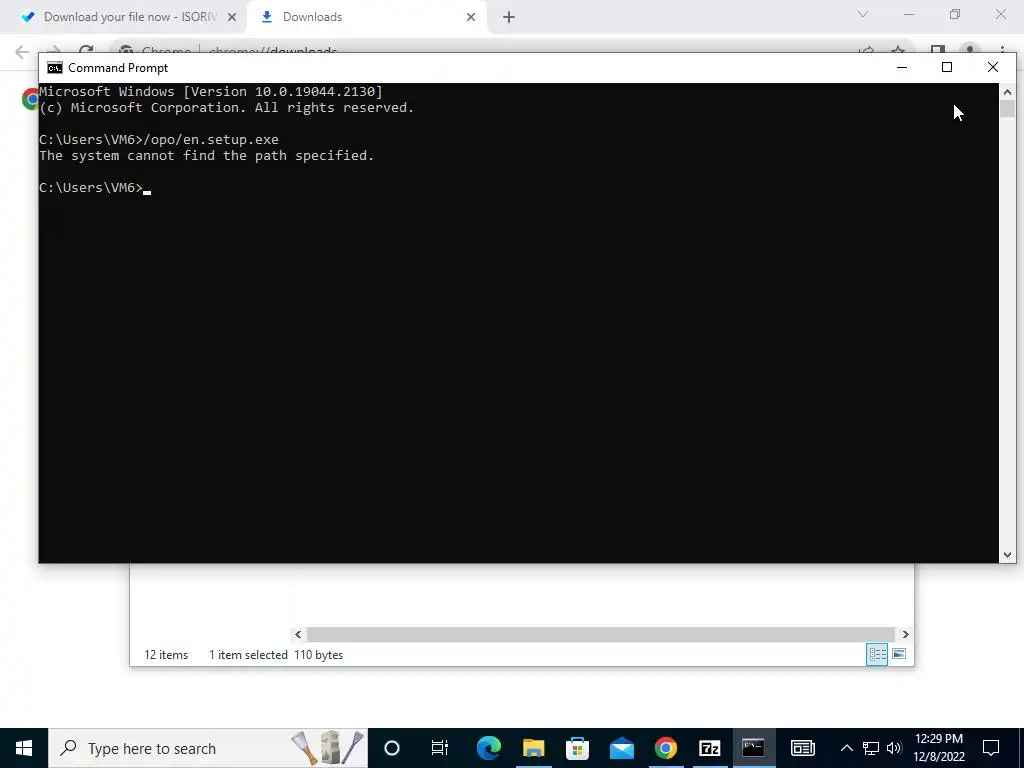Open Chrome's tab search dropdown chevron

pos(863,14)
